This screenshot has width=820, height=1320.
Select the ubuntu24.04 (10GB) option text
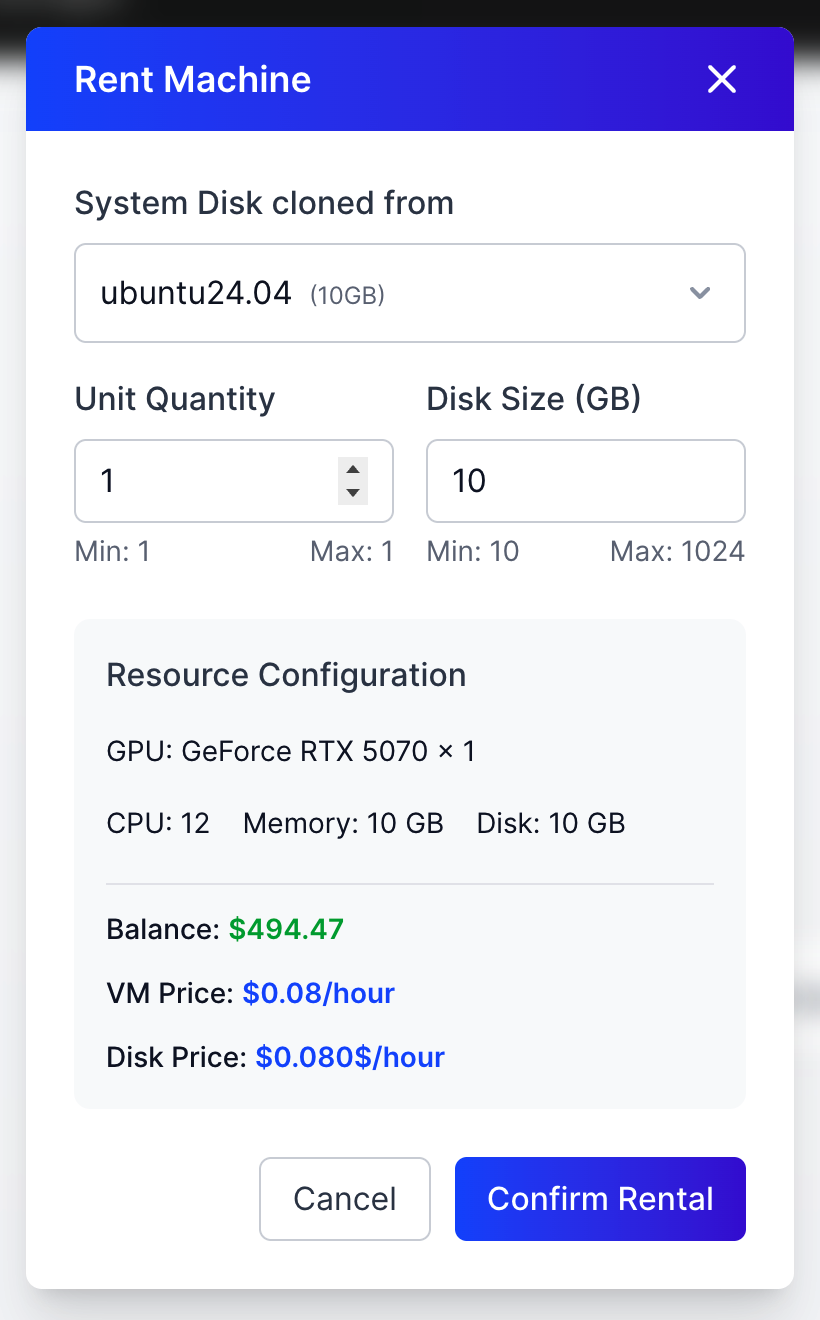[226, 292]
